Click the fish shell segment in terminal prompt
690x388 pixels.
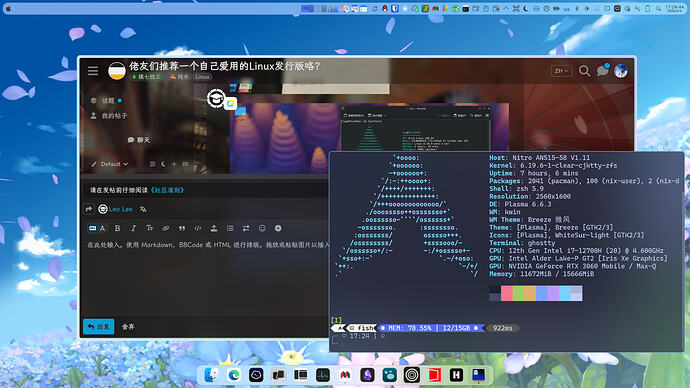click(362, 328)
